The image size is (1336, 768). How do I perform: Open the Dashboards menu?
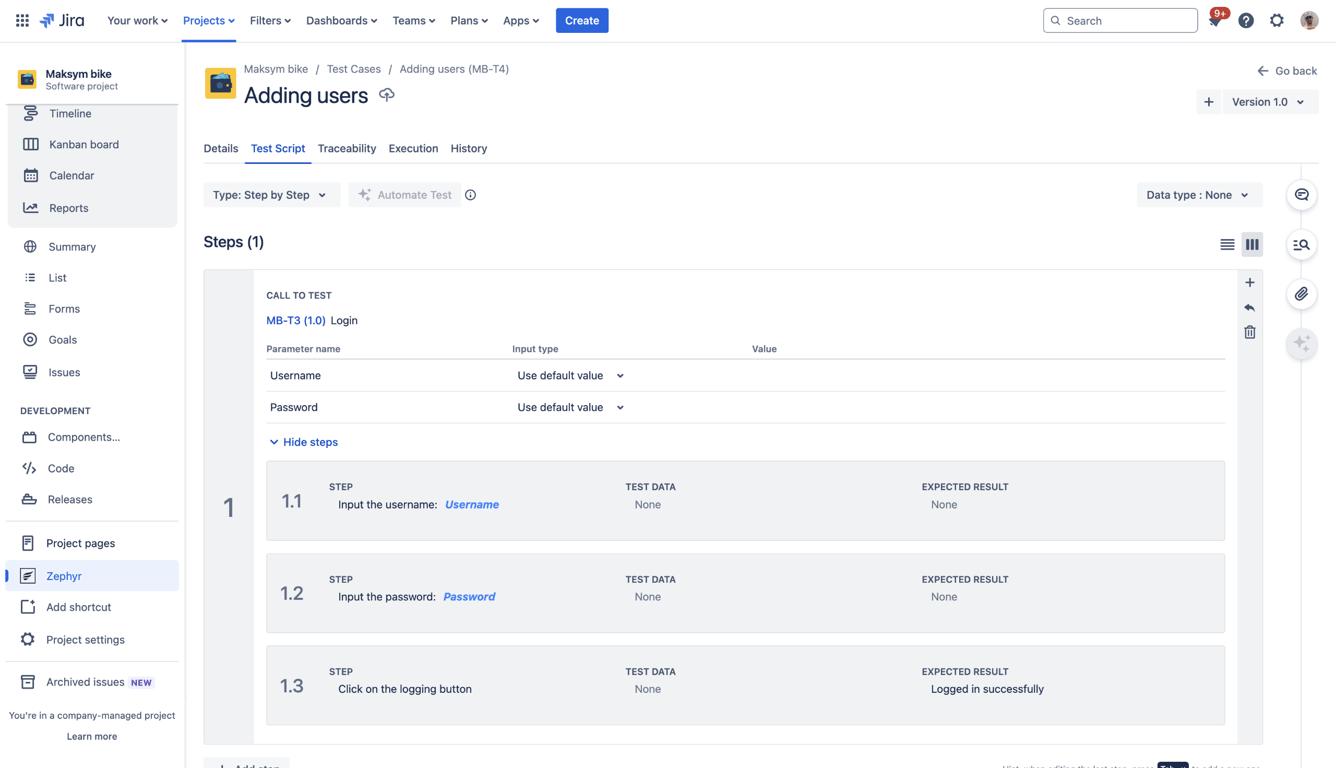(341, 20)
